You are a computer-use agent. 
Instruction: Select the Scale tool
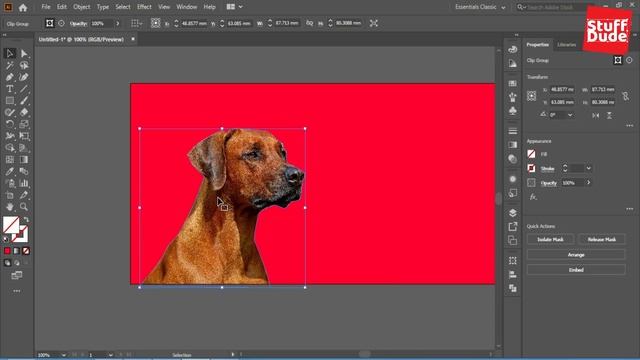(24, 124)
